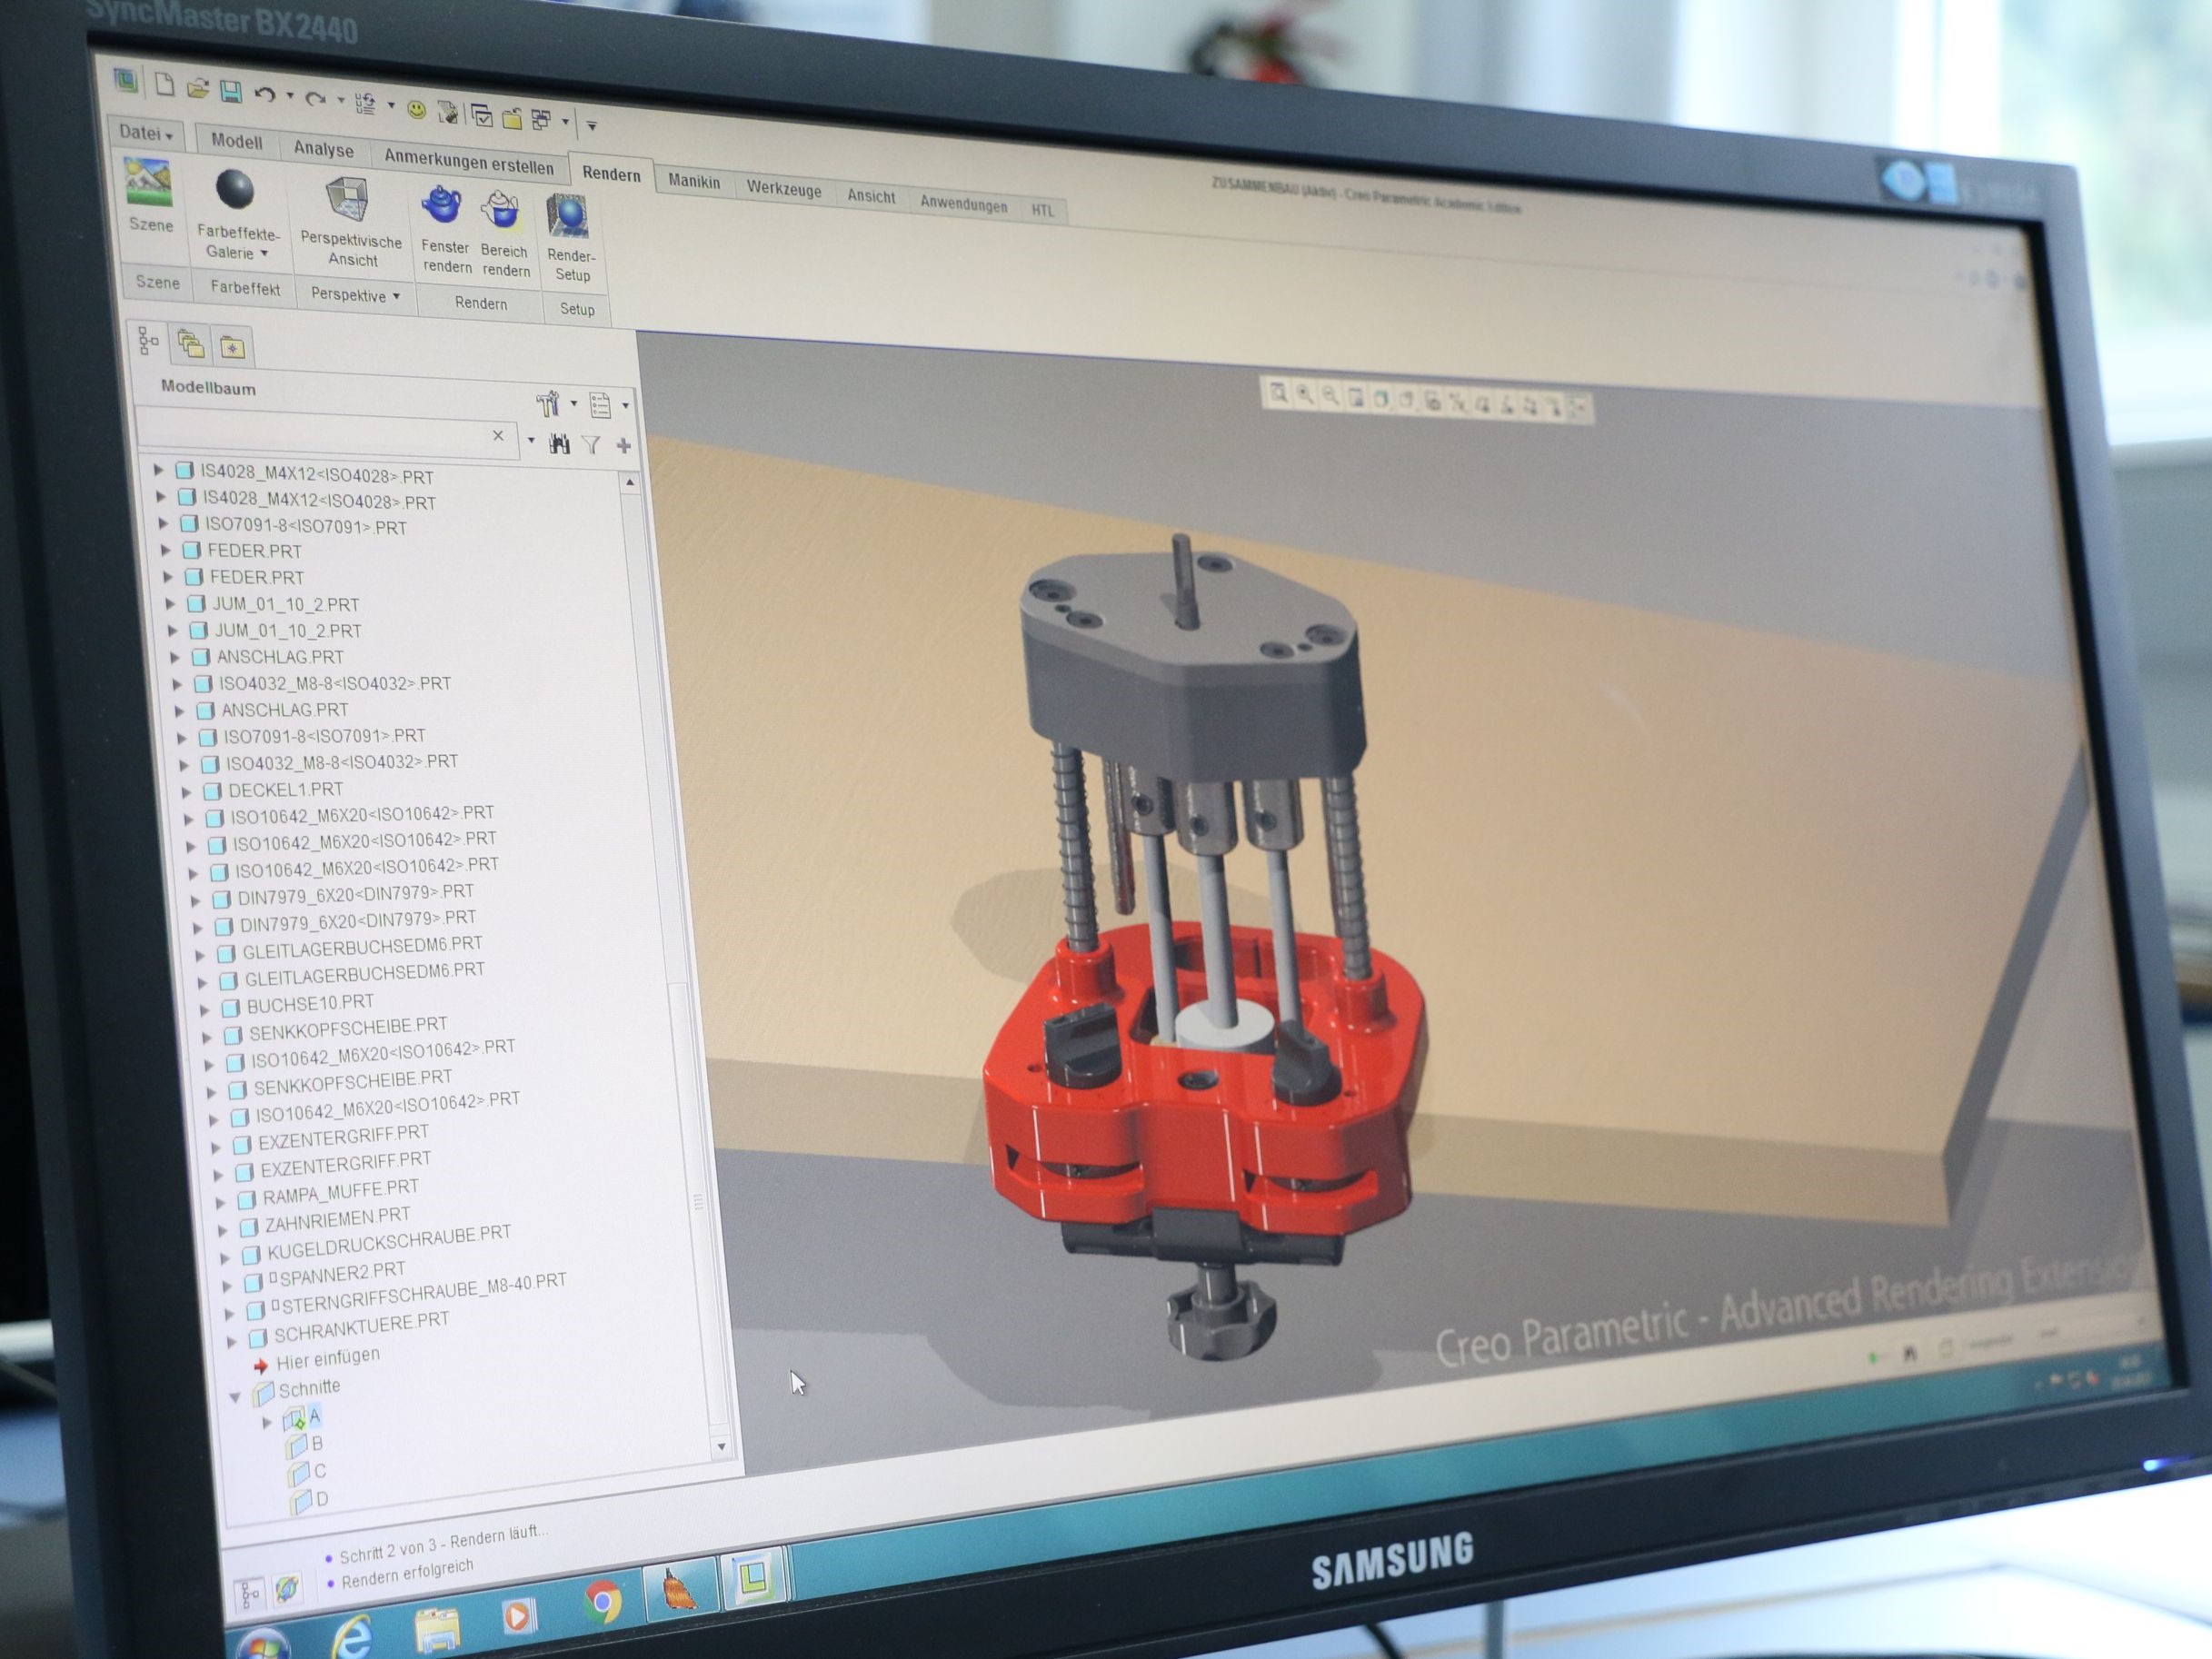2212x1659 pixels.
Task: Expand the BUCHSE10.PRT tree node
Action: click(x=204, y=1009)
